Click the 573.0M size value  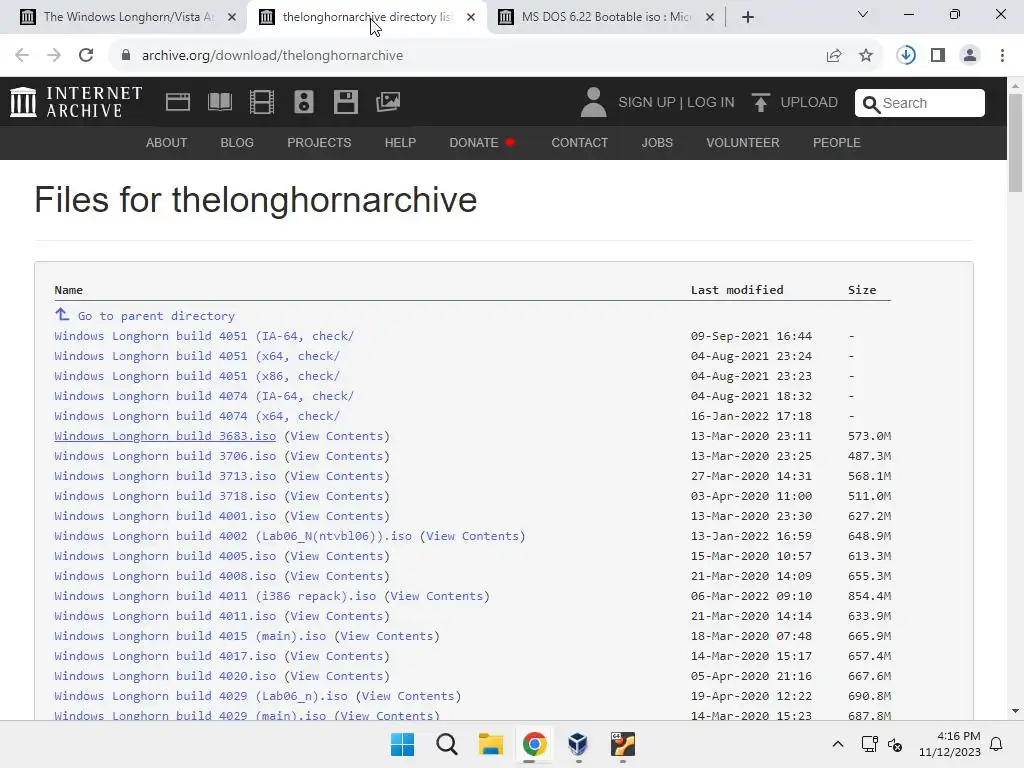tap(869, 436)
